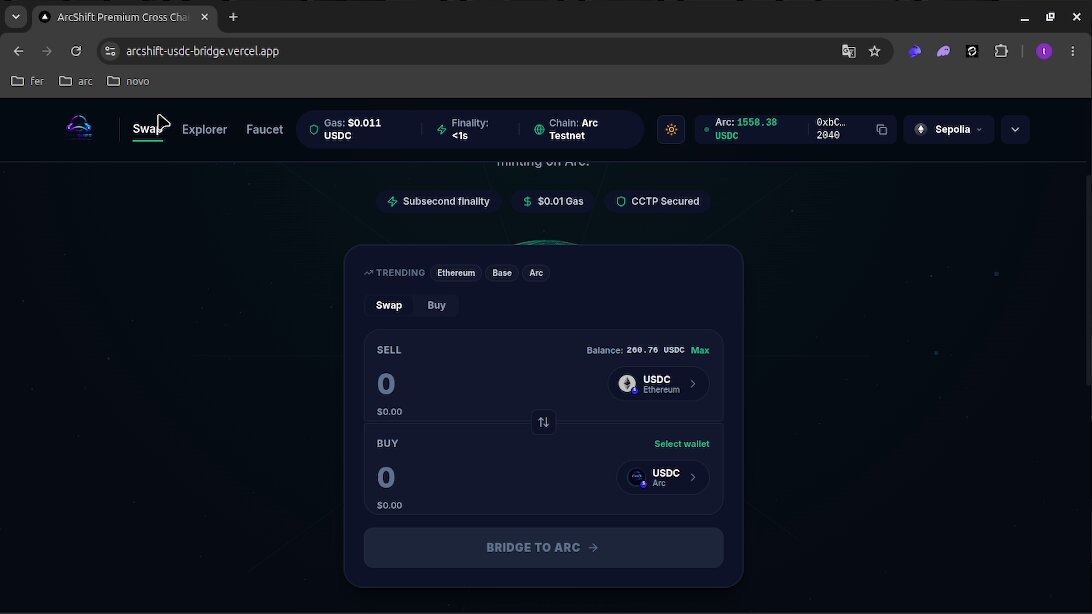
Task: Open the arc bookmarks folder
Action: 76,81
